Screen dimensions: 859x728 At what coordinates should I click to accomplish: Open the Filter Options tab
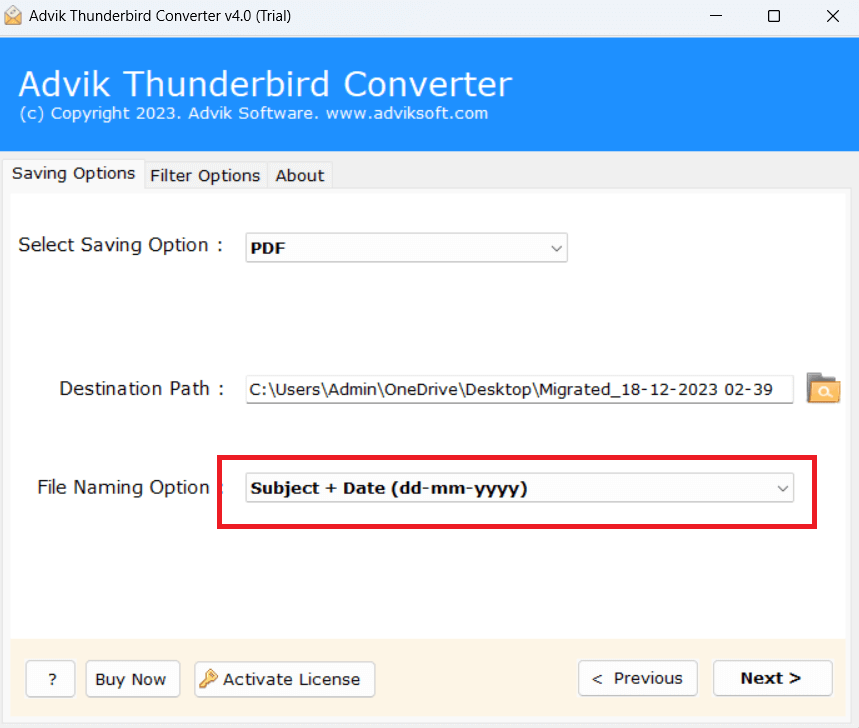pos(205,176)
